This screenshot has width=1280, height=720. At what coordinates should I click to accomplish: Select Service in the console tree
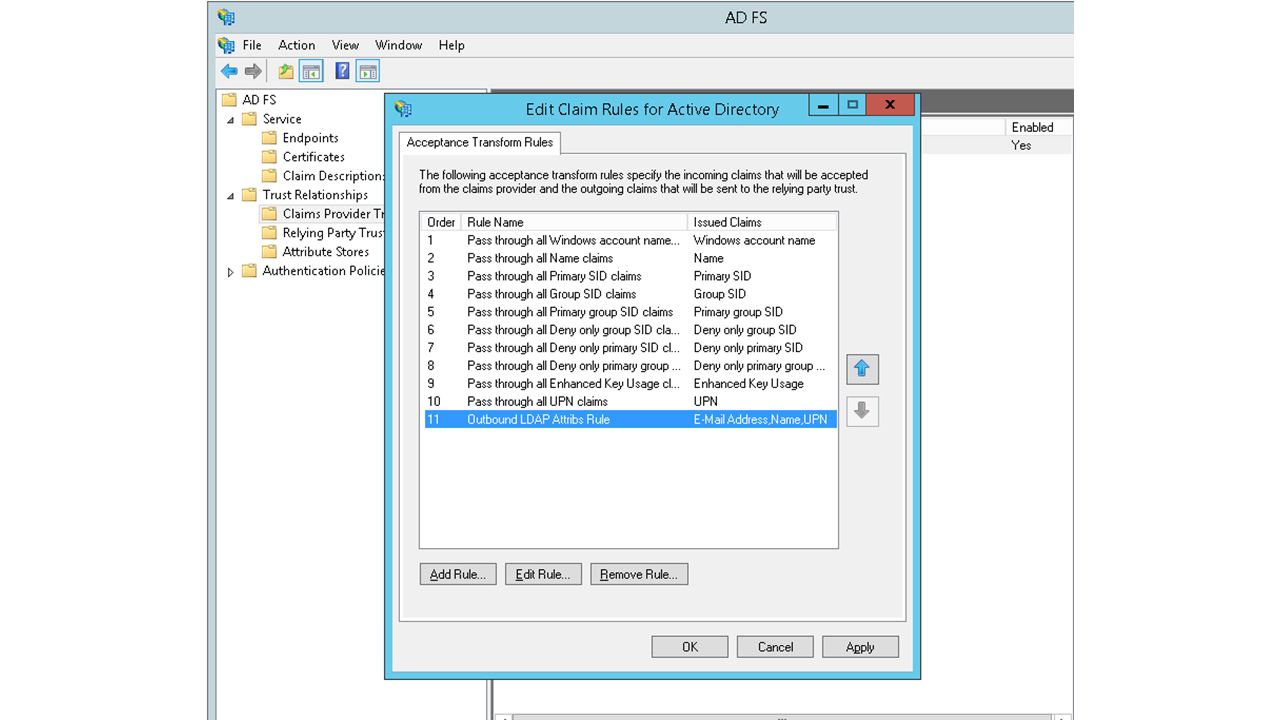[282, 119]
